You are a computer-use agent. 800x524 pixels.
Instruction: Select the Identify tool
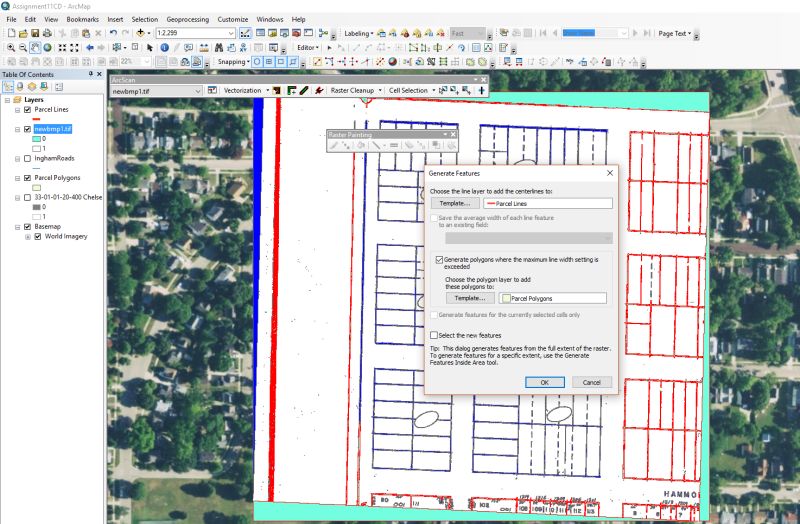pos(164,47)
